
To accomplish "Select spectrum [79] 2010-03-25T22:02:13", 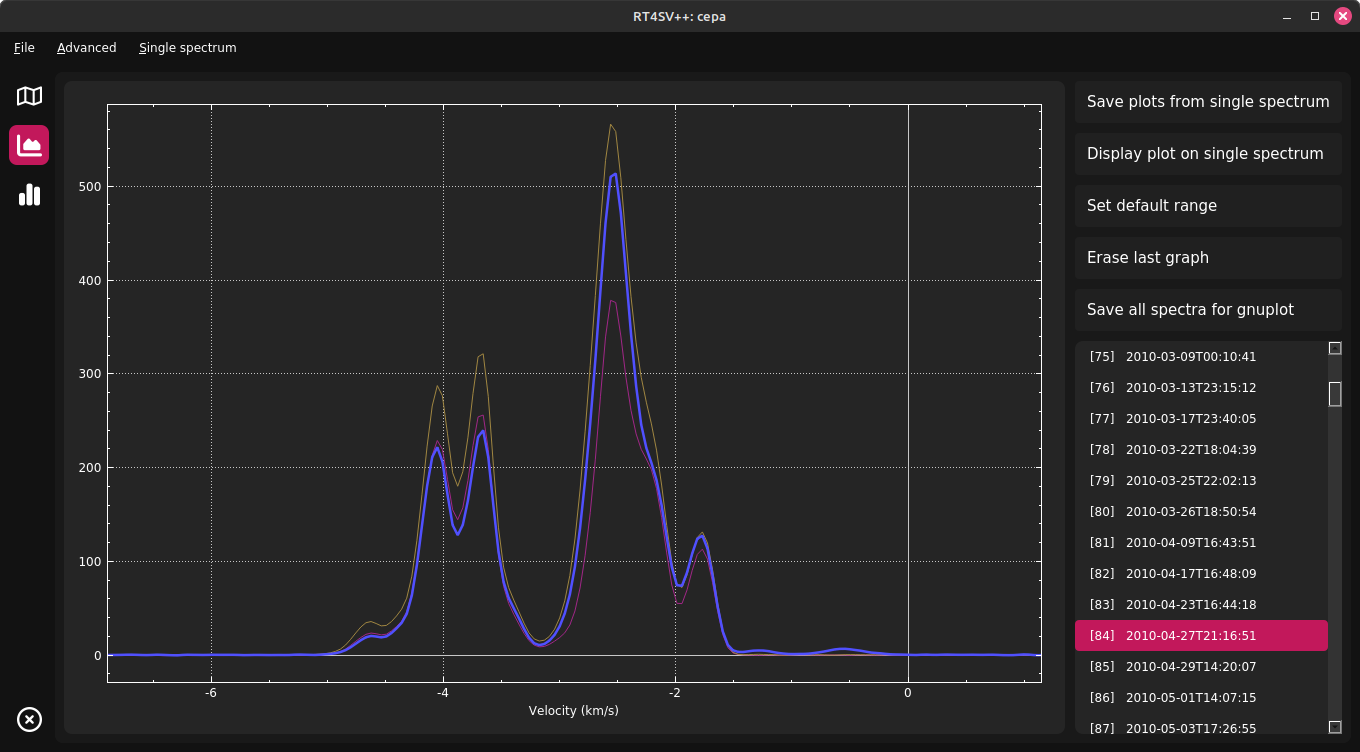I will coord(1201,481).
